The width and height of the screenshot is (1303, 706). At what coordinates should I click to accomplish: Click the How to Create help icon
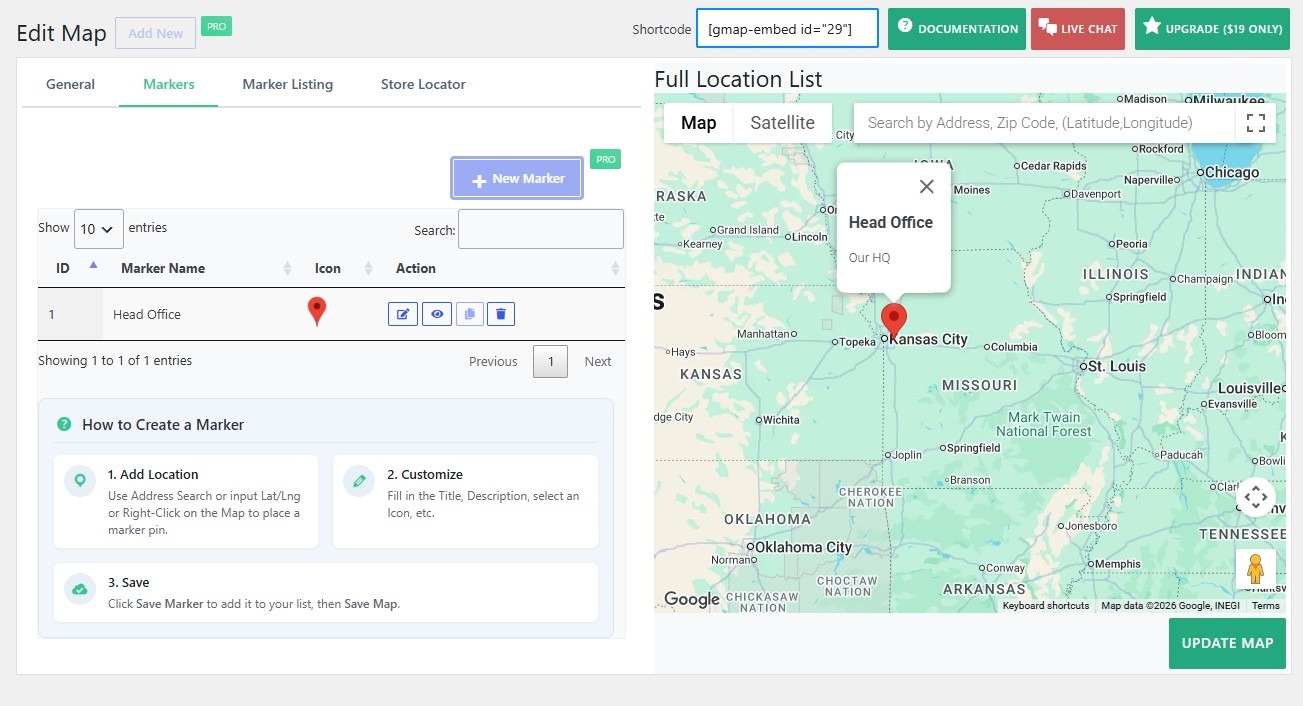65,424
